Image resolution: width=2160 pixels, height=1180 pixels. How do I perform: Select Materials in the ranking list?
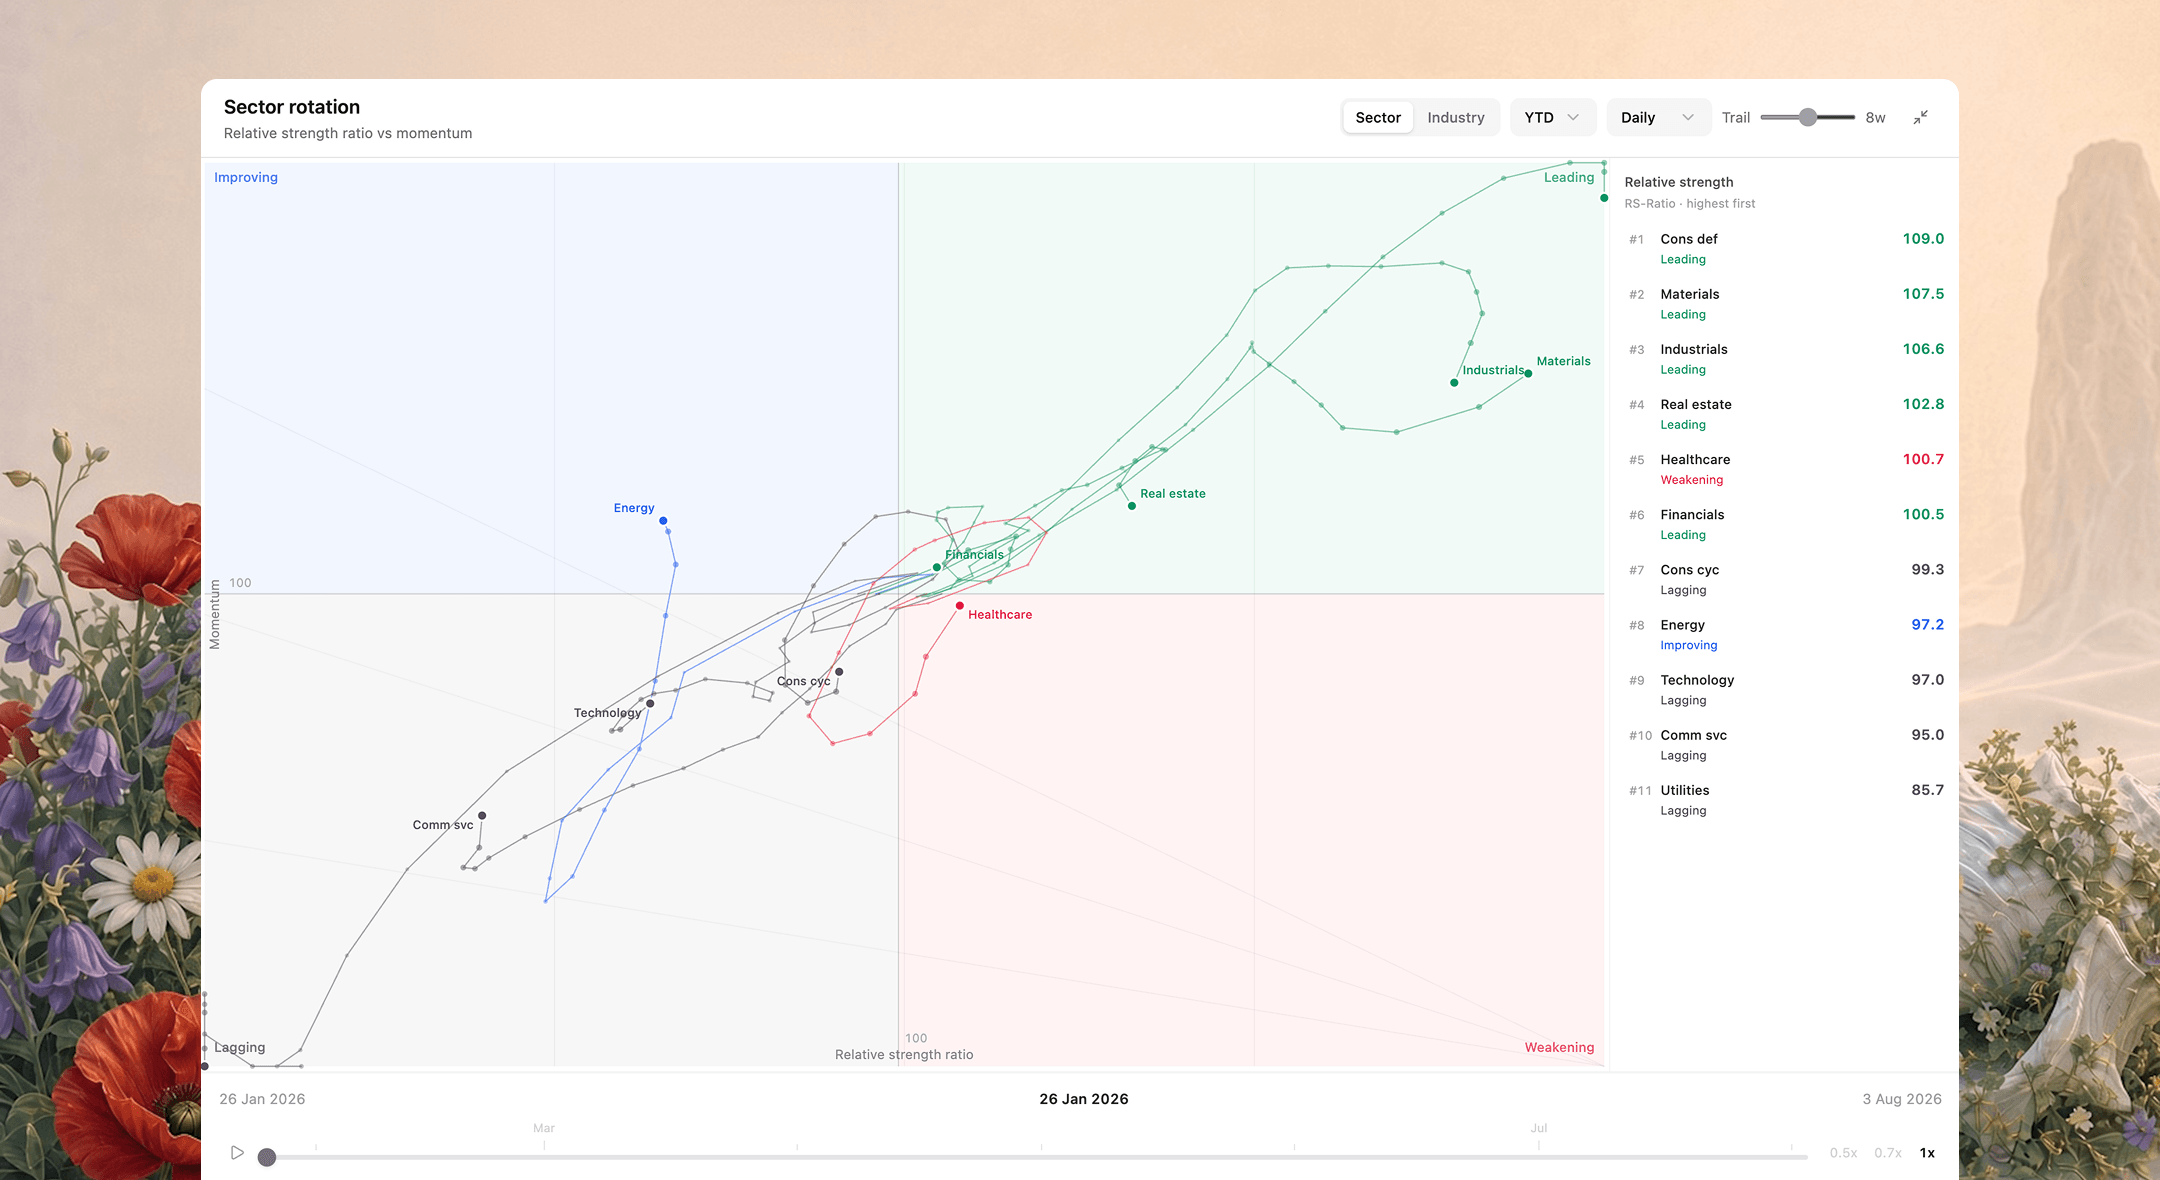tap(1785, 303)
